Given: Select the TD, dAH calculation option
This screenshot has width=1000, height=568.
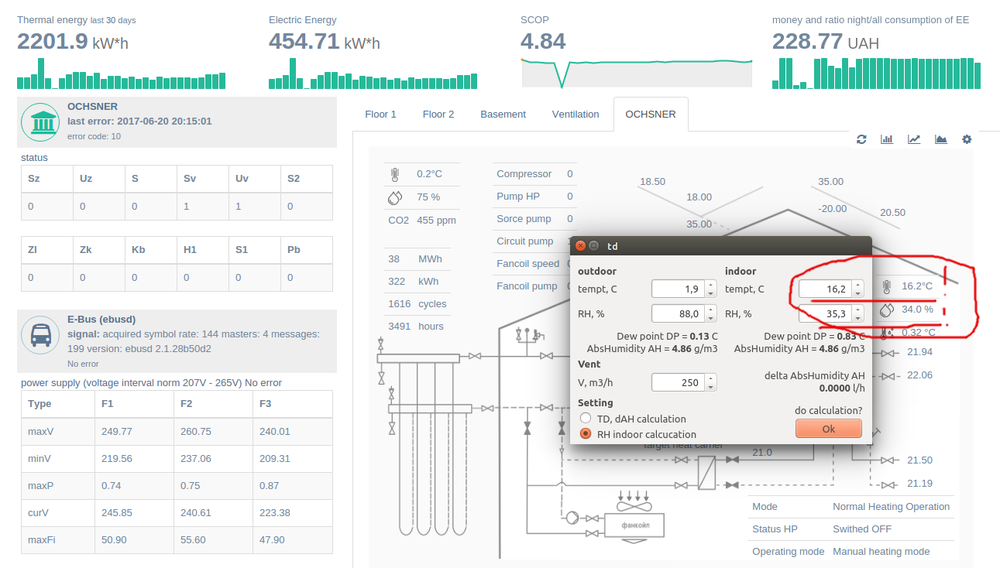Looking at the screenshot, I should pos(586,419).
